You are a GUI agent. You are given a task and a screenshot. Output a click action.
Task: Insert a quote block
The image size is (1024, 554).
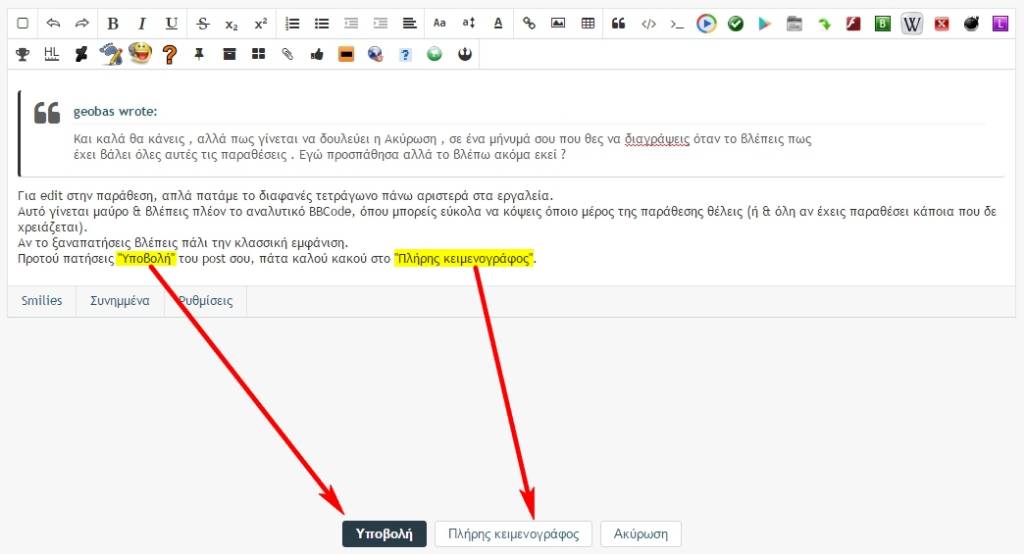[x=618, y=24]
